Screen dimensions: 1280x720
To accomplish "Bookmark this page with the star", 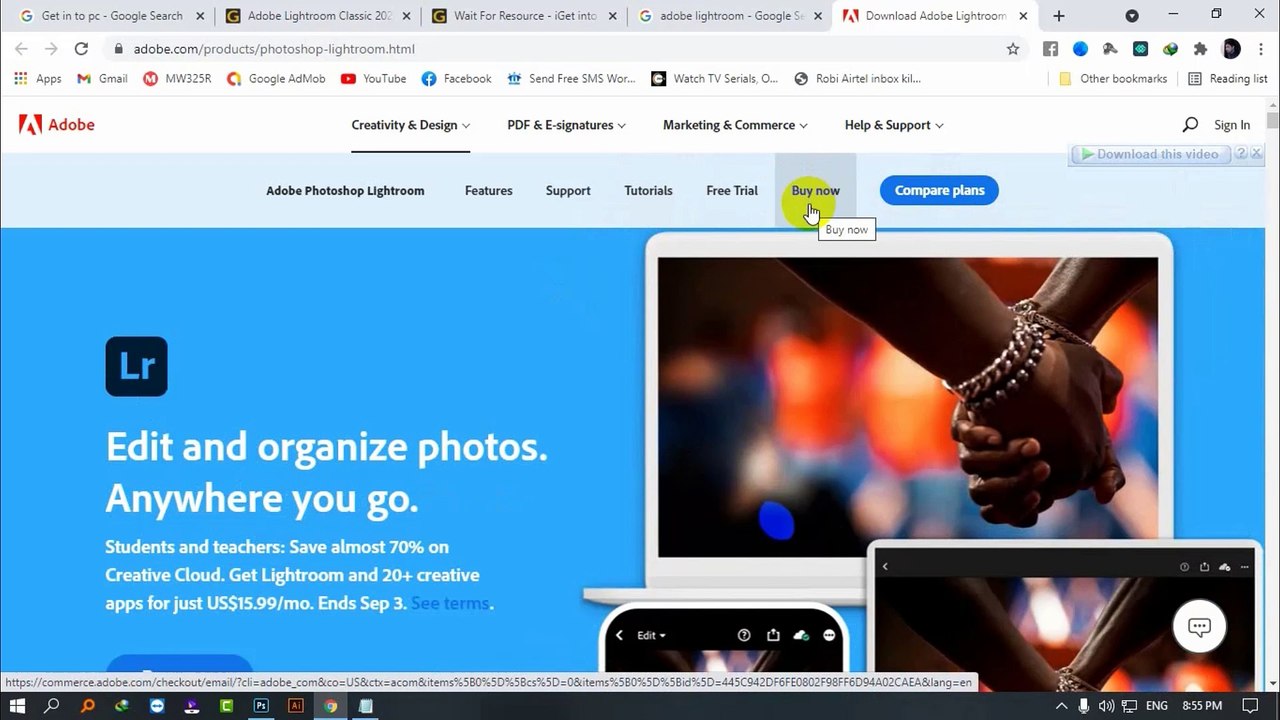I will pos(1013,49).
